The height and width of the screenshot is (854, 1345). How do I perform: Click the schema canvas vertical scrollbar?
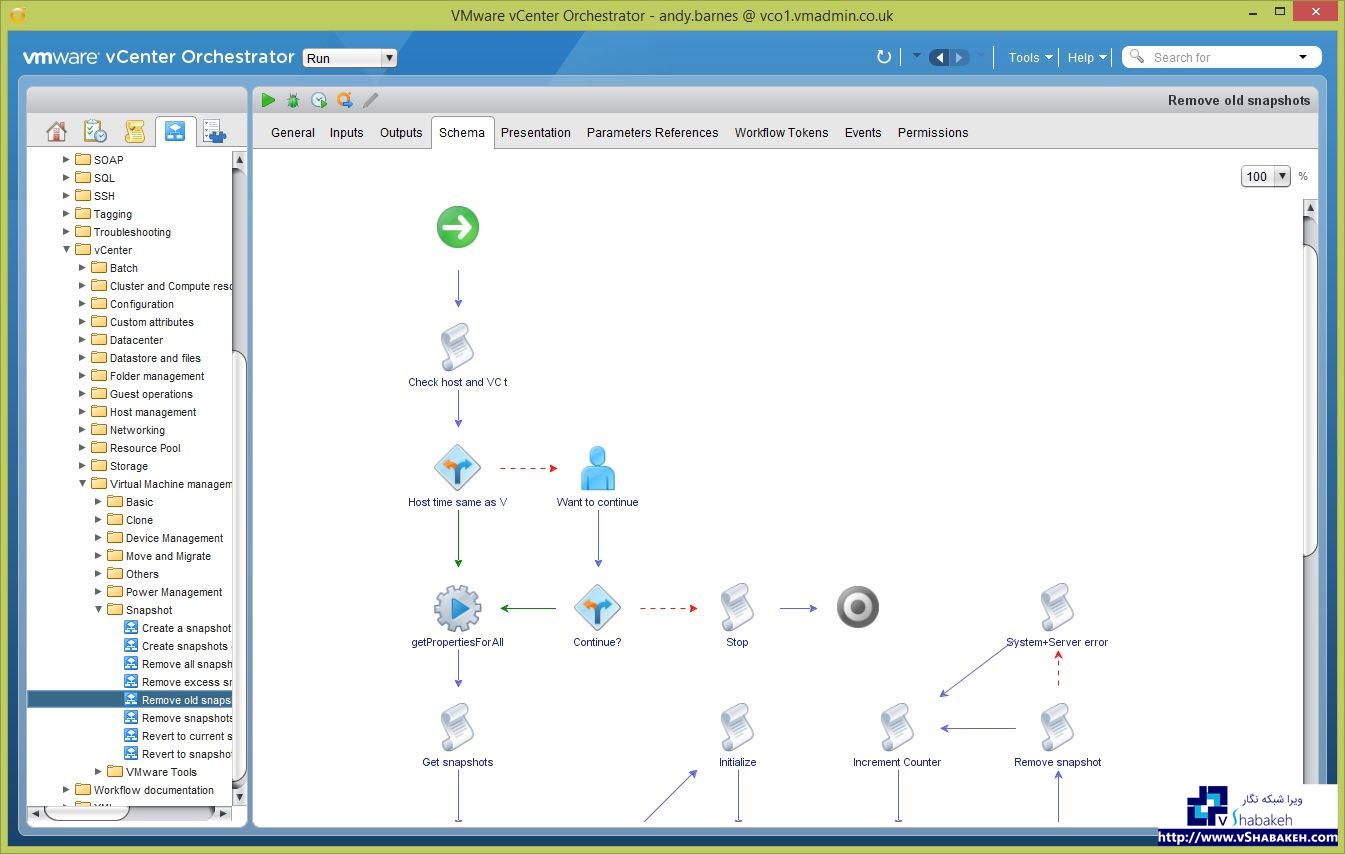pyautogui.click(x=1310, y=400)
